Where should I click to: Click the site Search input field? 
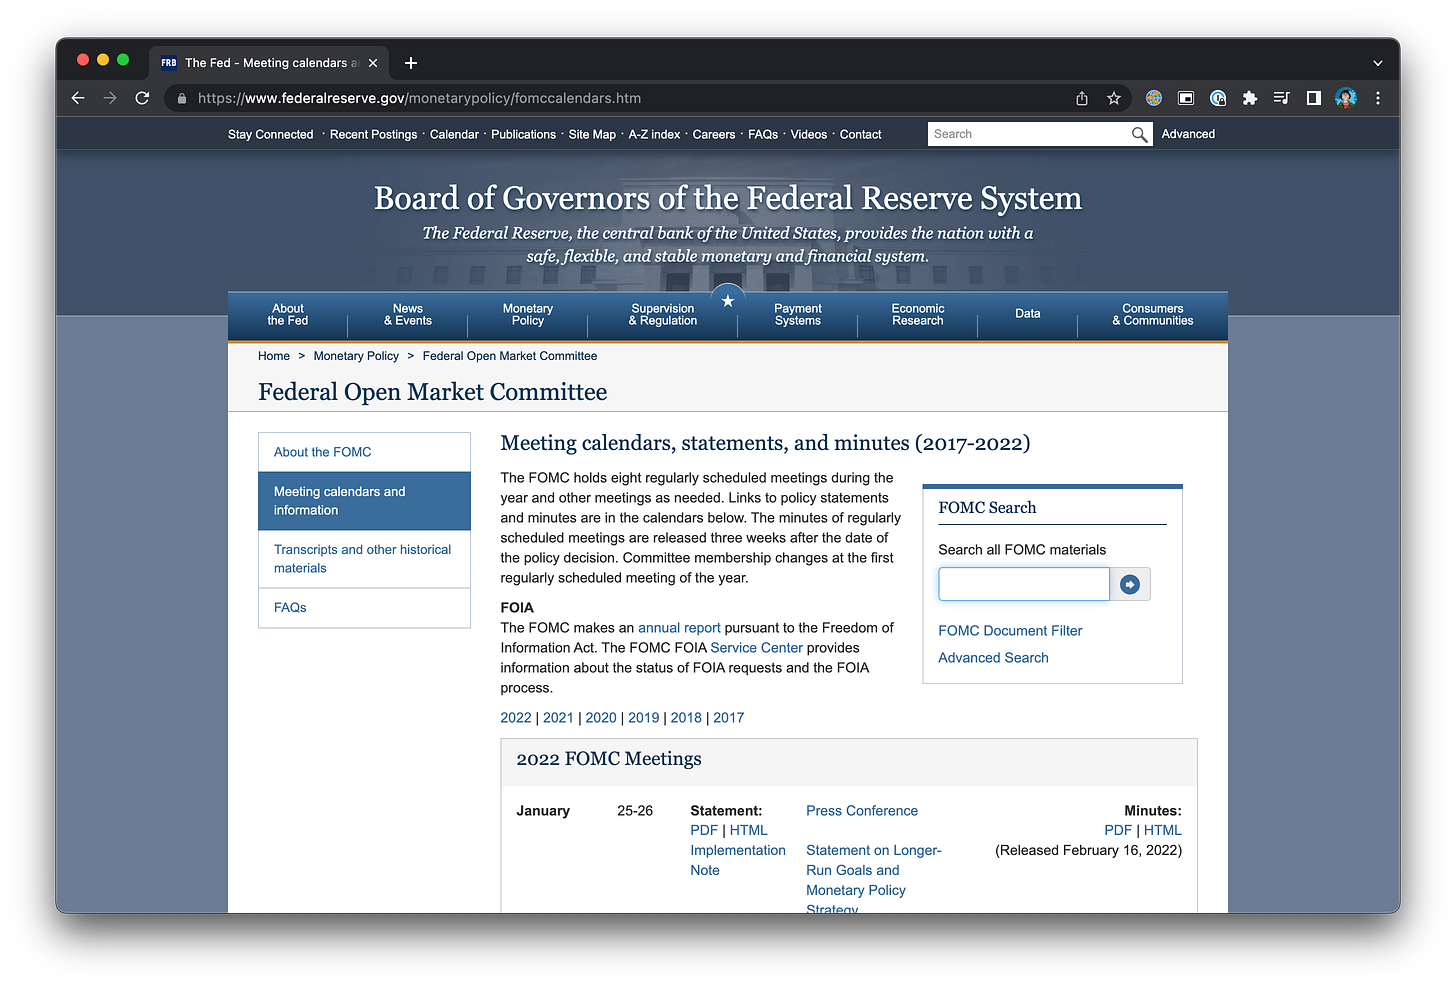[1028, 134]
